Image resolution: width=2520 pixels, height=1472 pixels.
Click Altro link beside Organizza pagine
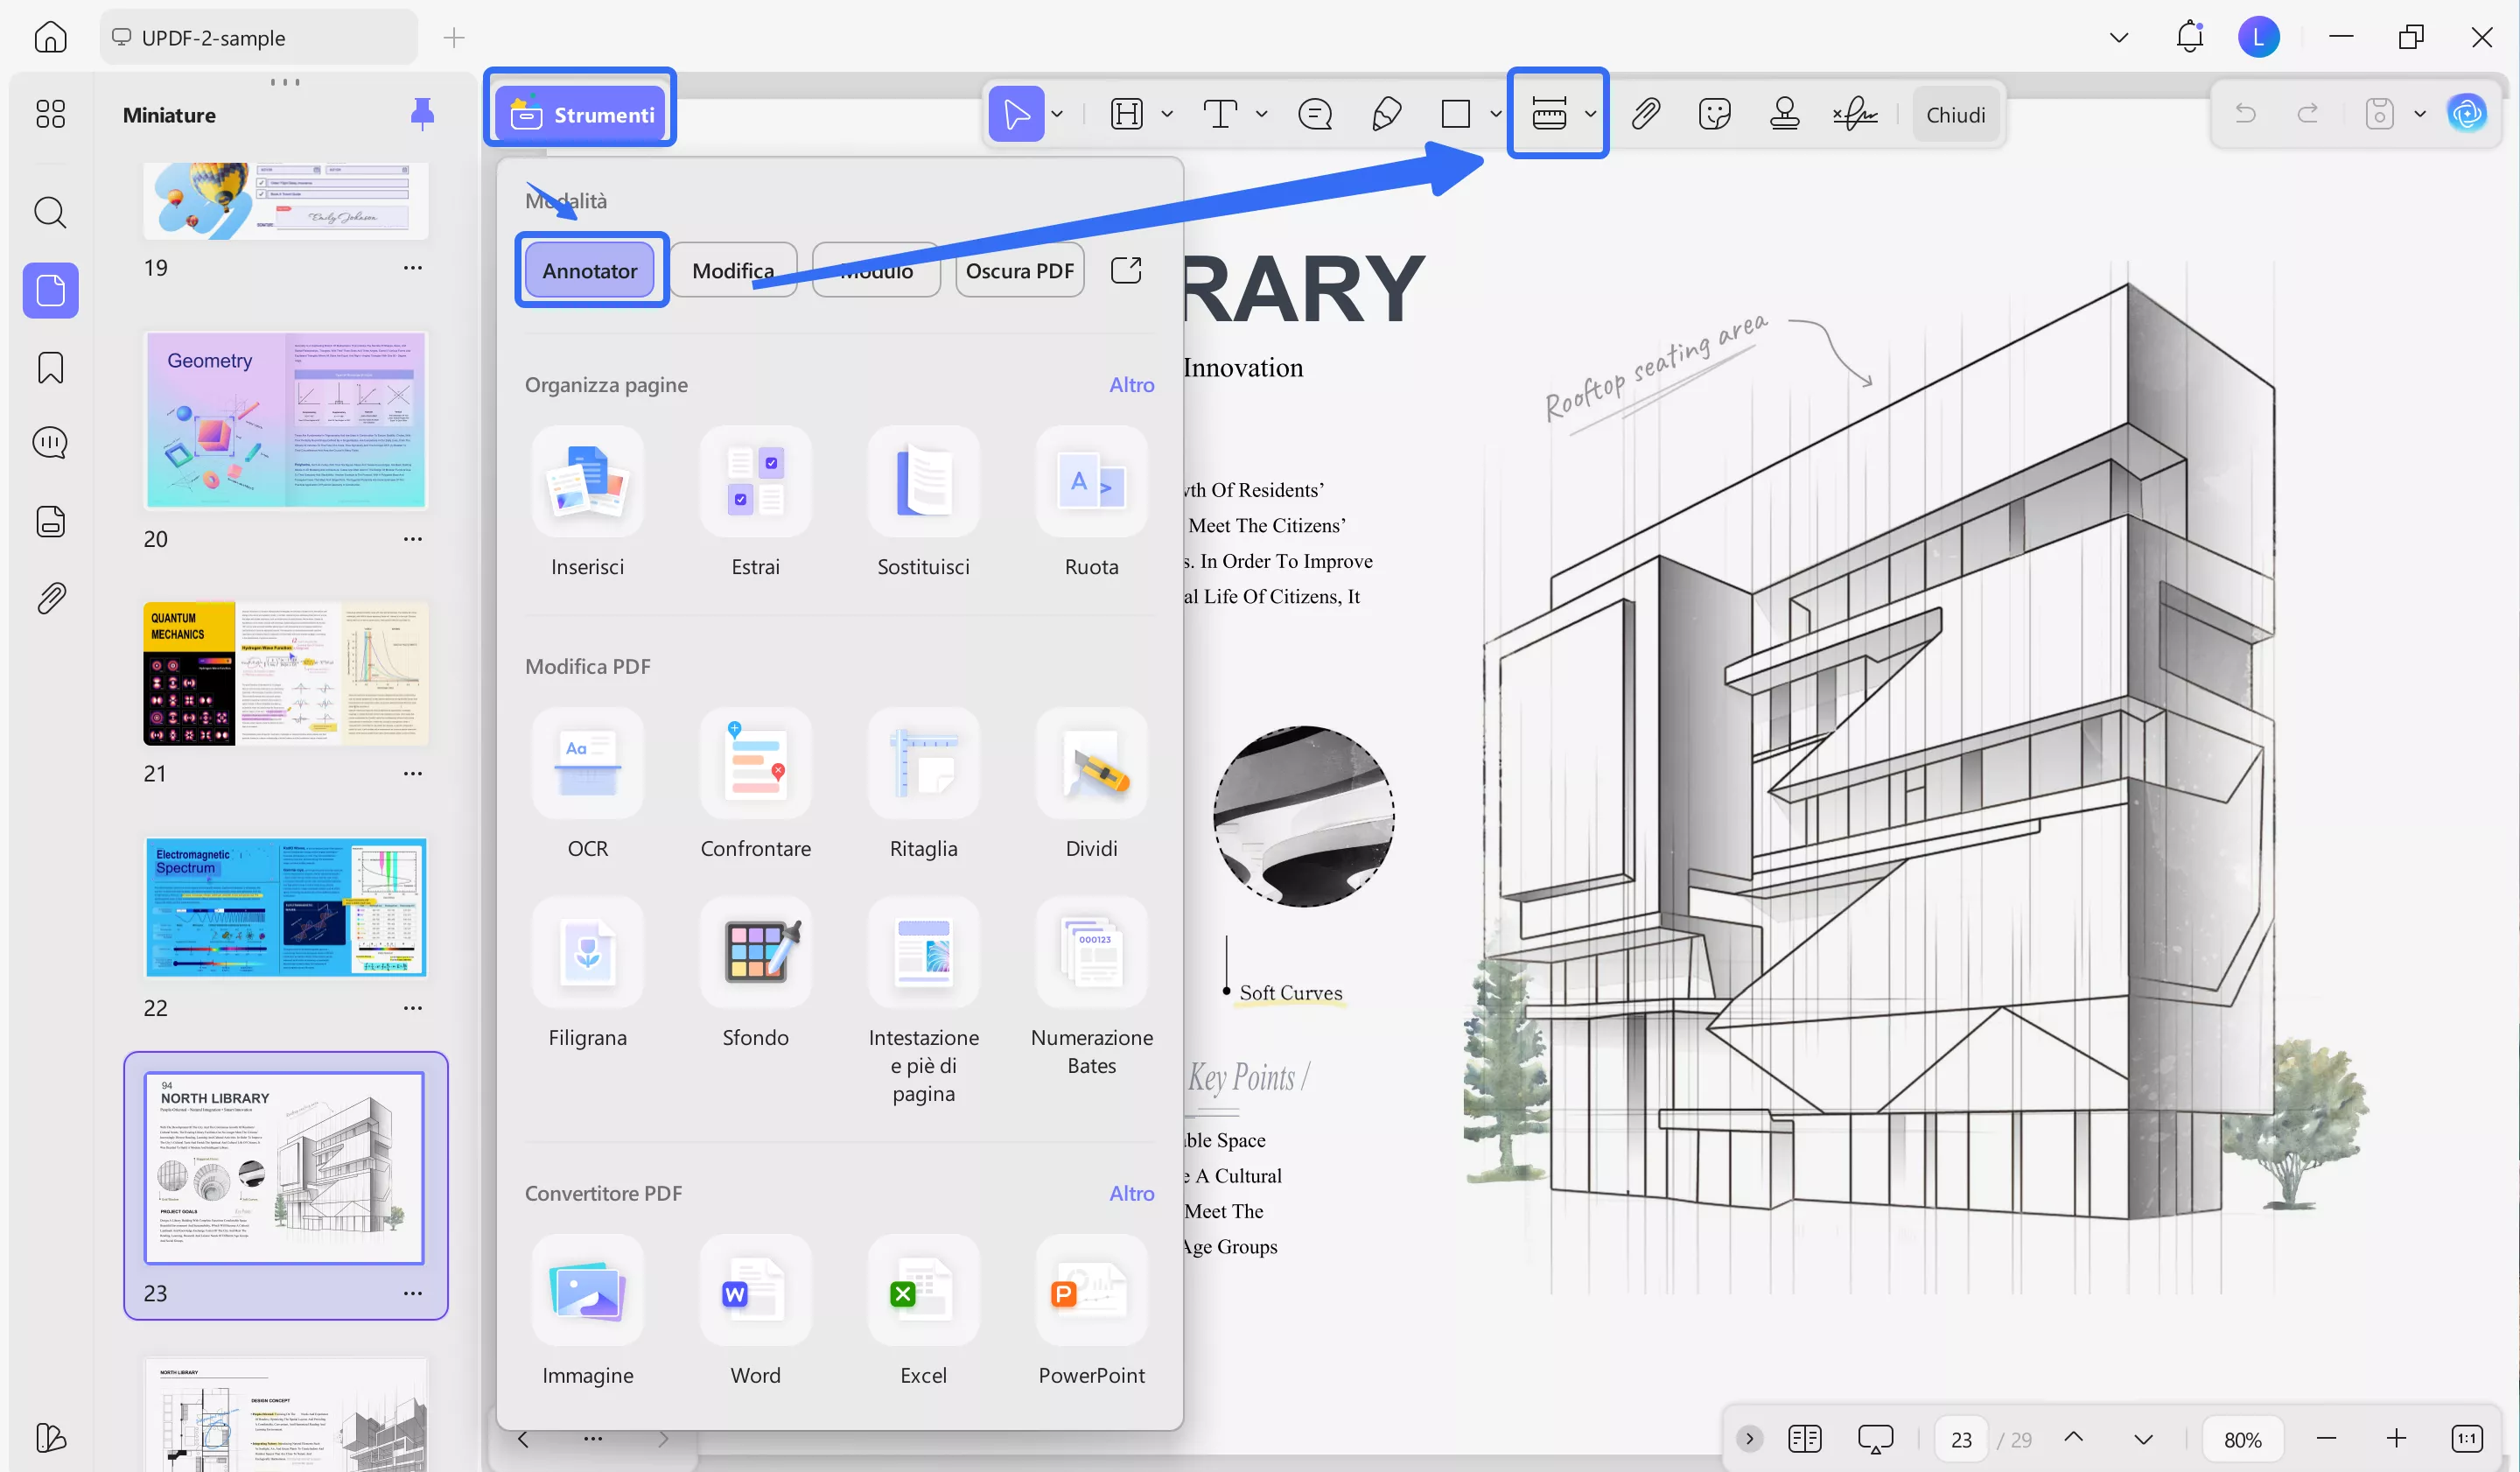[x=1131, y=385]
